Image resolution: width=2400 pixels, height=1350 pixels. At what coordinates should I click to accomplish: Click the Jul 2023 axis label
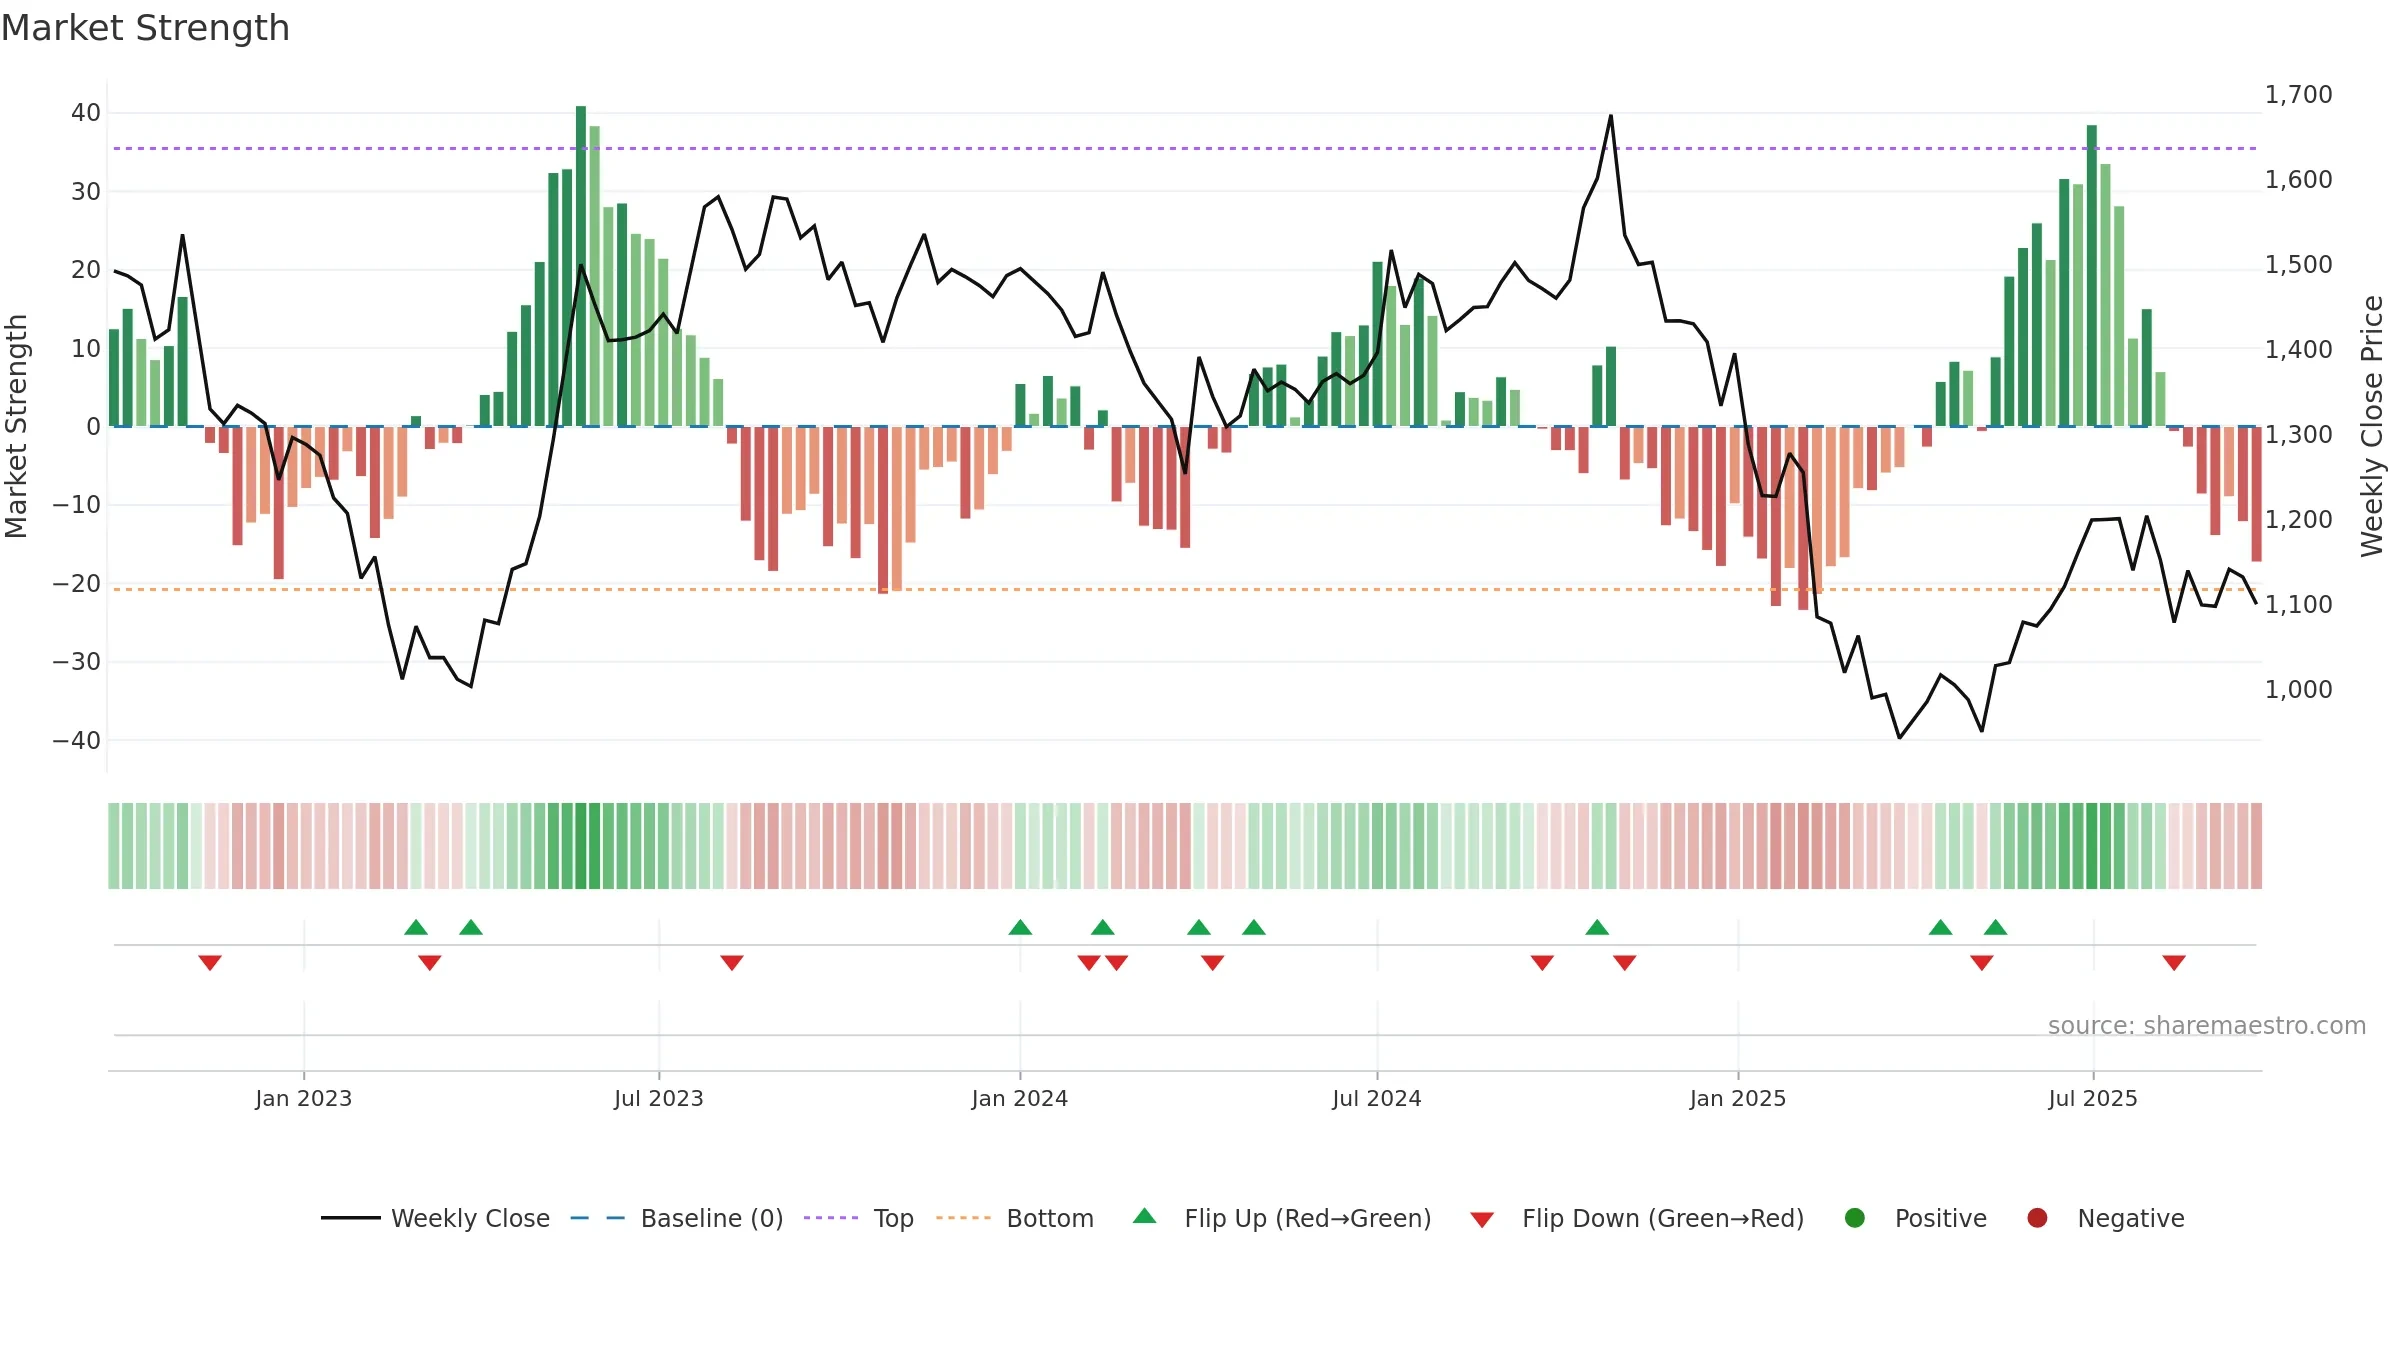(x=659, y=1099)
